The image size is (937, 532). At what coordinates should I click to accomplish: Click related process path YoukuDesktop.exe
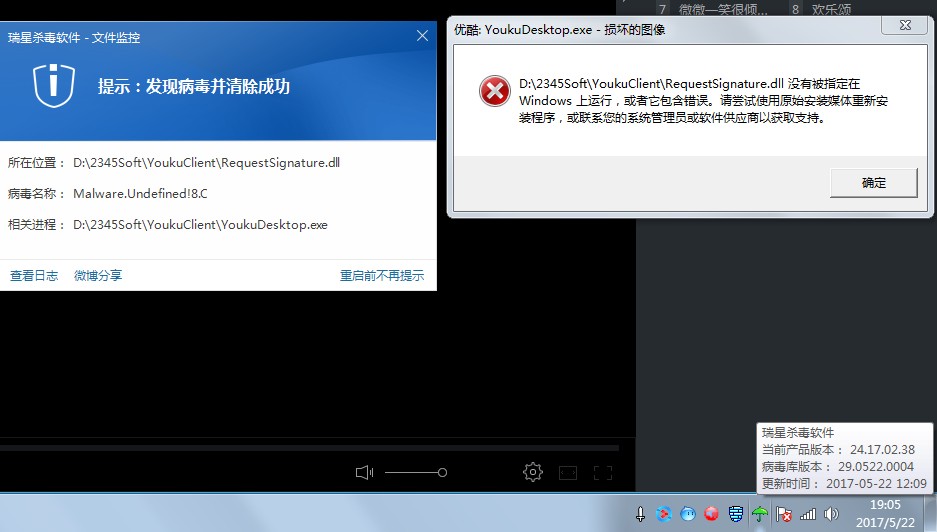point(200,225)
